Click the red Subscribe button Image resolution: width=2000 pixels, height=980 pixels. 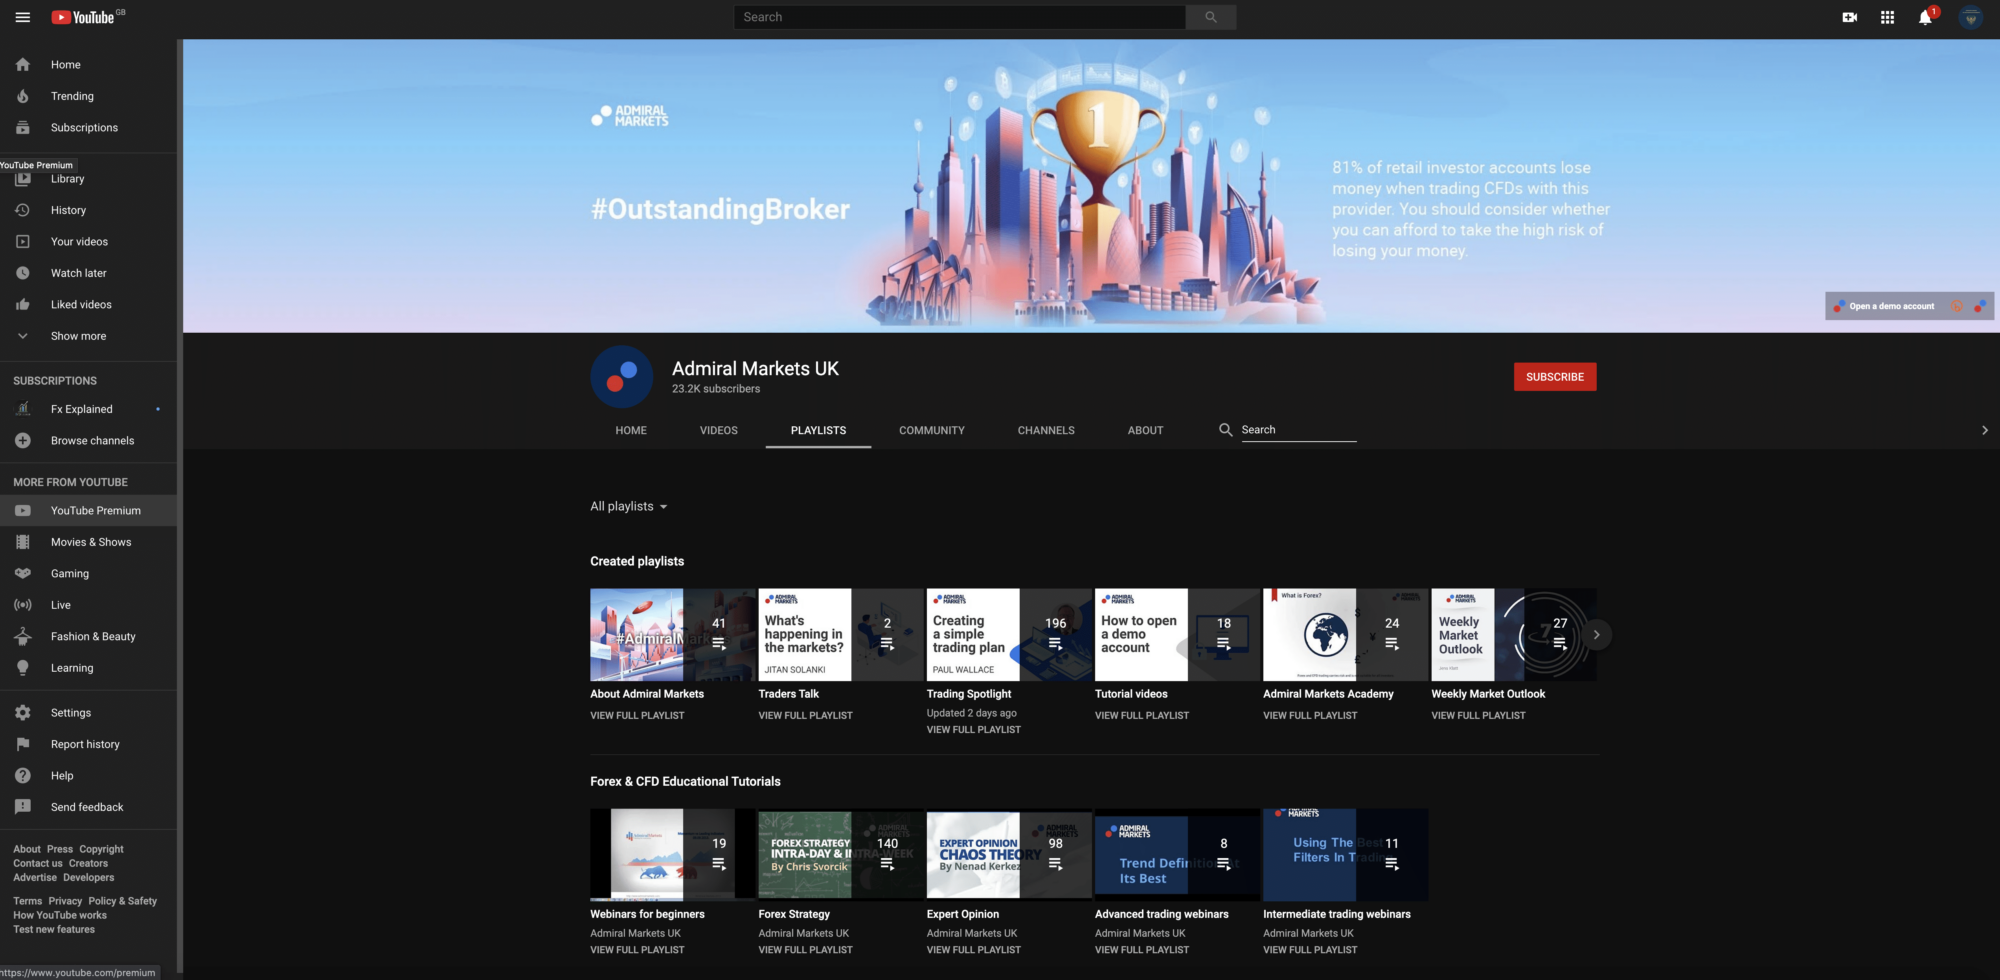(x=1554, y=377)
